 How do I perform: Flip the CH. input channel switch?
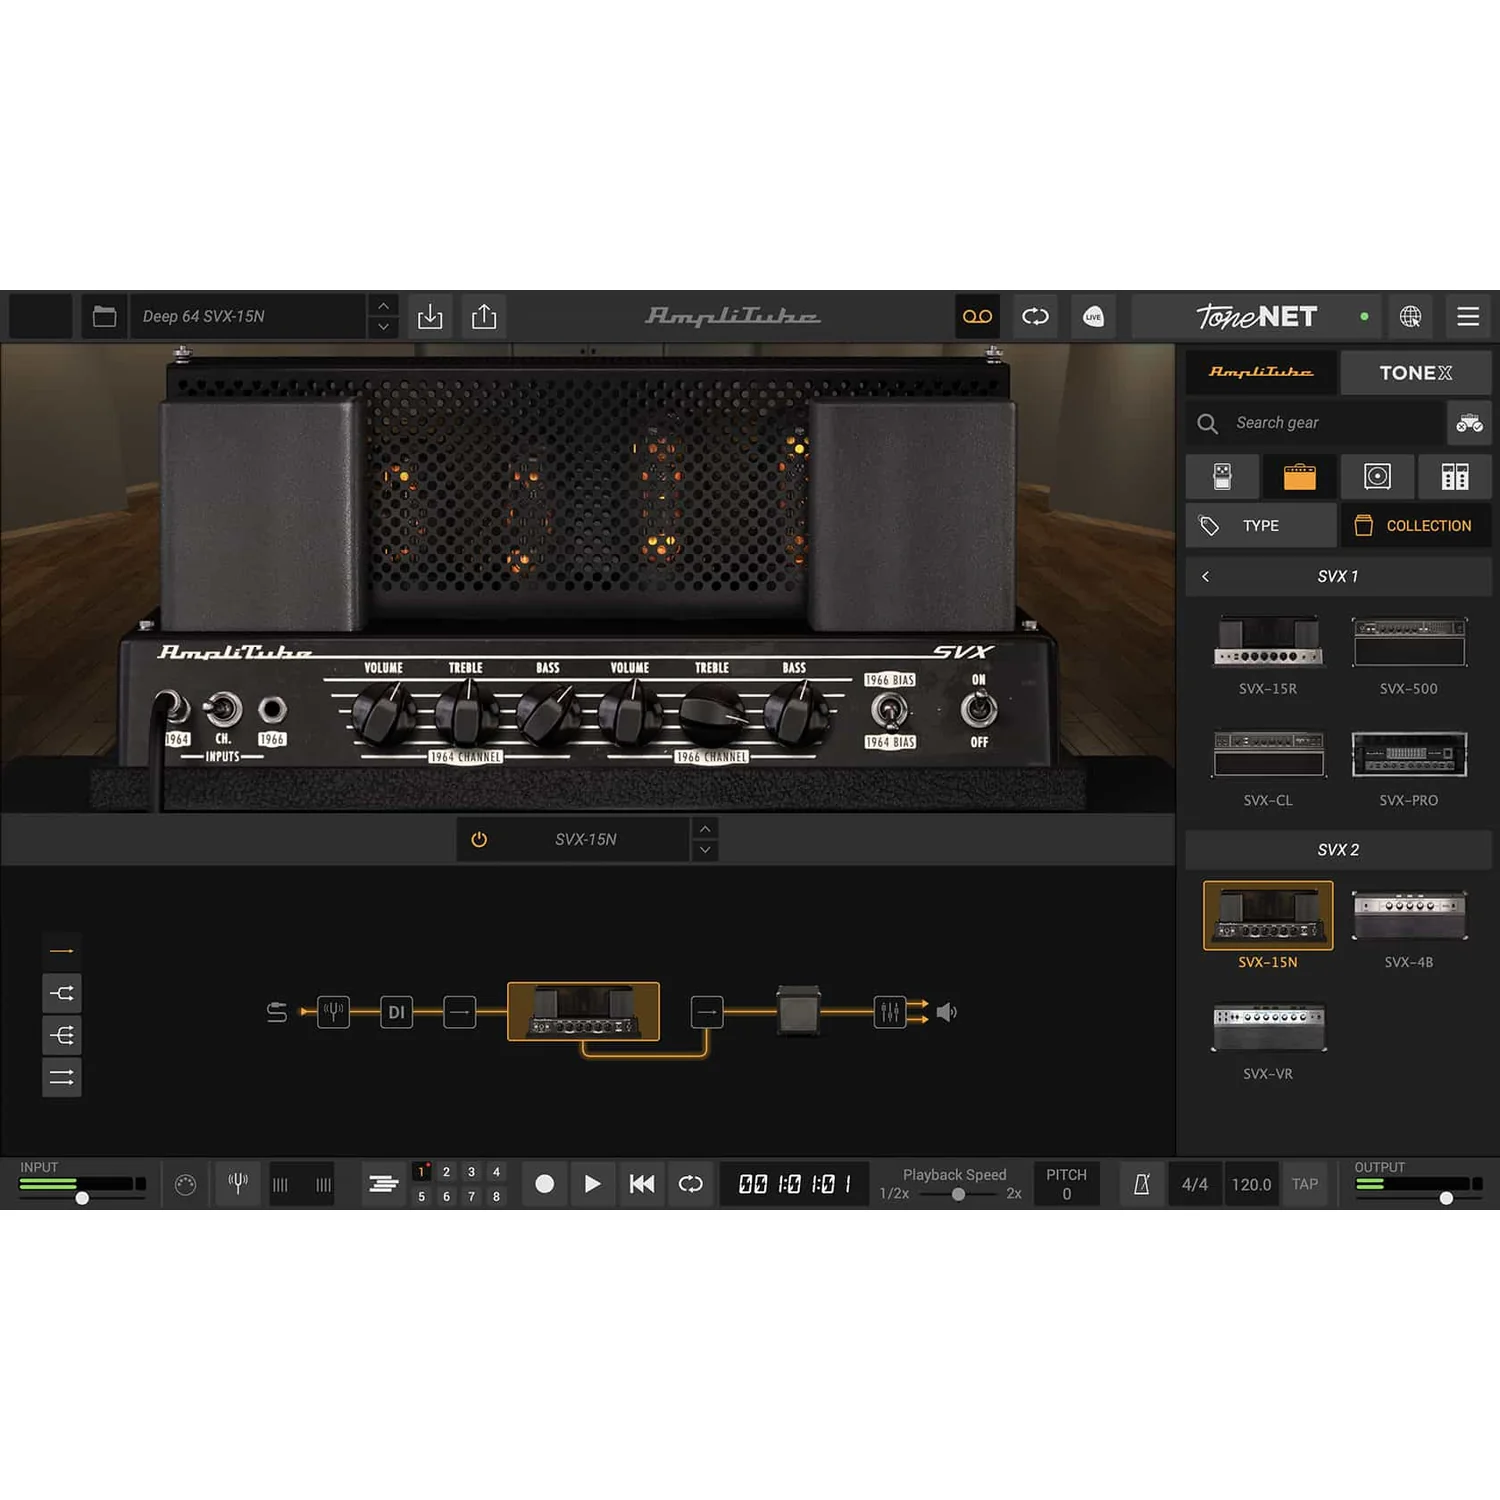pos(223,709)
